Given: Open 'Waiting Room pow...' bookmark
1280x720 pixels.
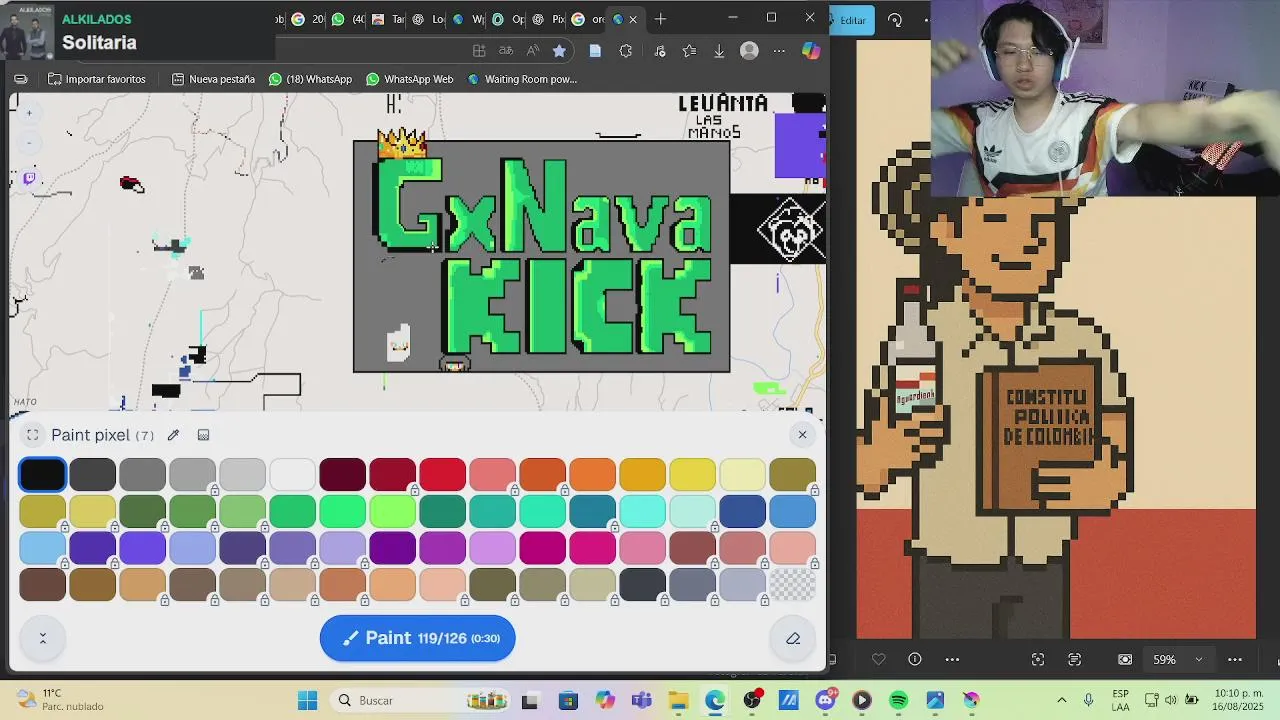Looking at the screenshot, I should coord(522,79).
